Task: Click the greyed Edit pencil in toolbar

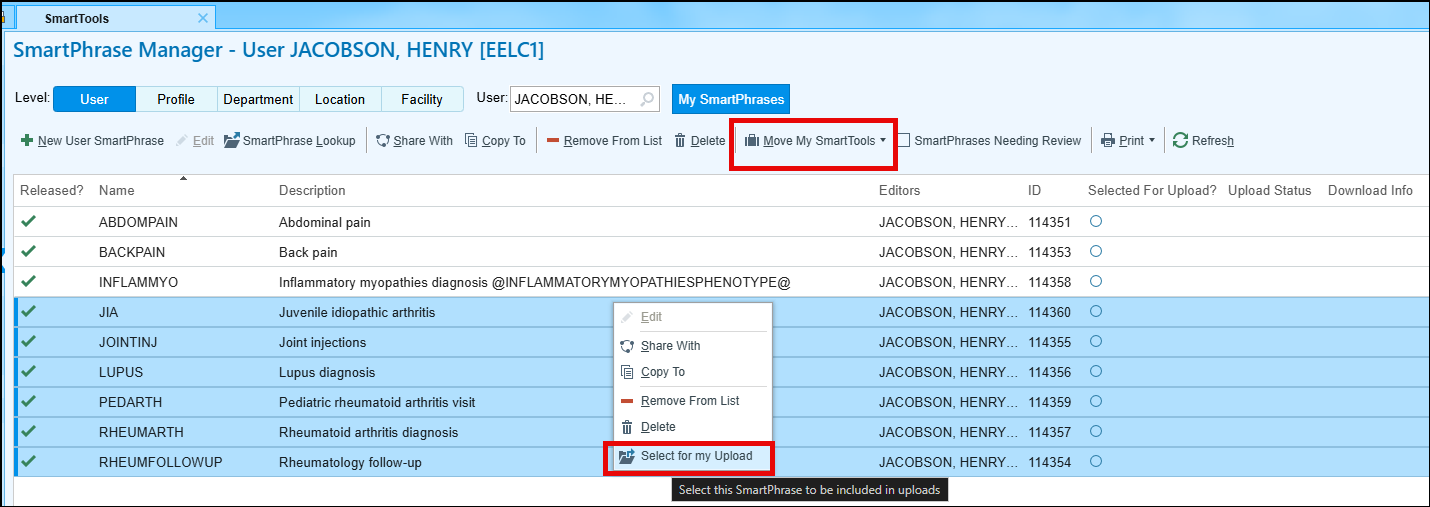Action: (x=182, y=141)
